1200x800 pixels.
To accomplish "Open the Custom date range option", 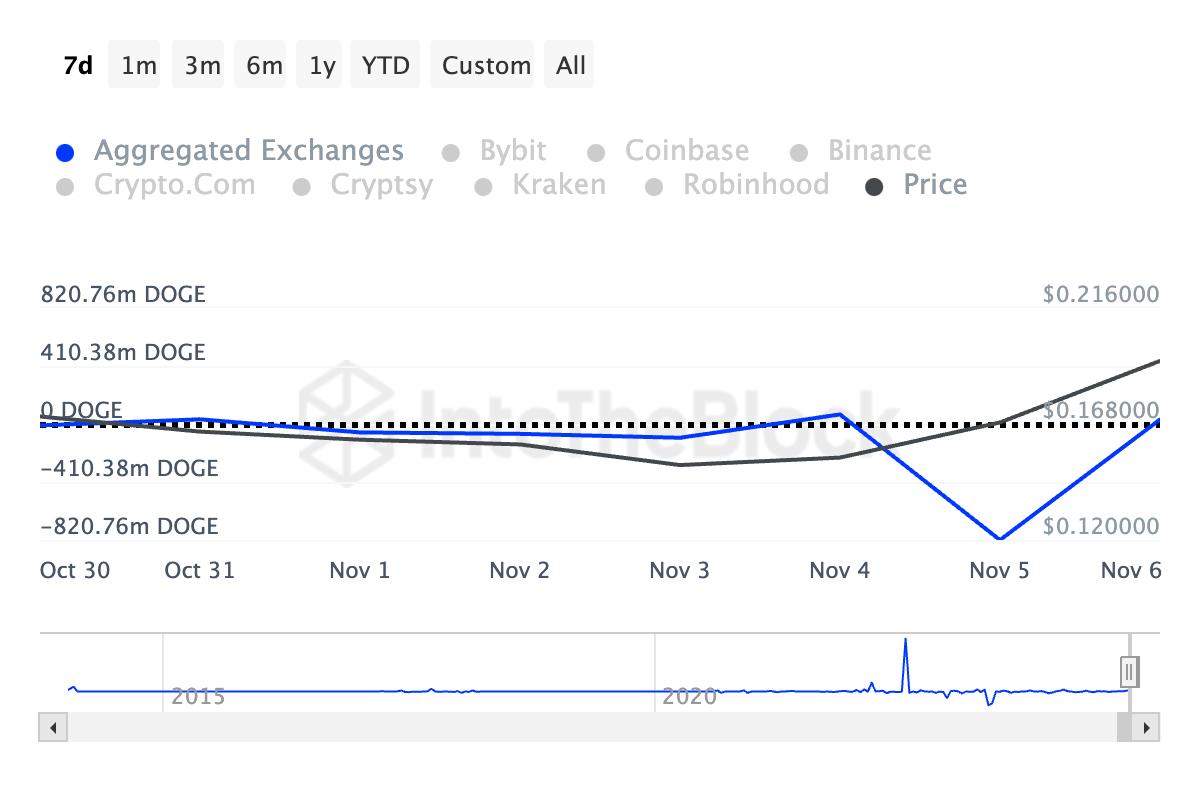I will (486, 66).
